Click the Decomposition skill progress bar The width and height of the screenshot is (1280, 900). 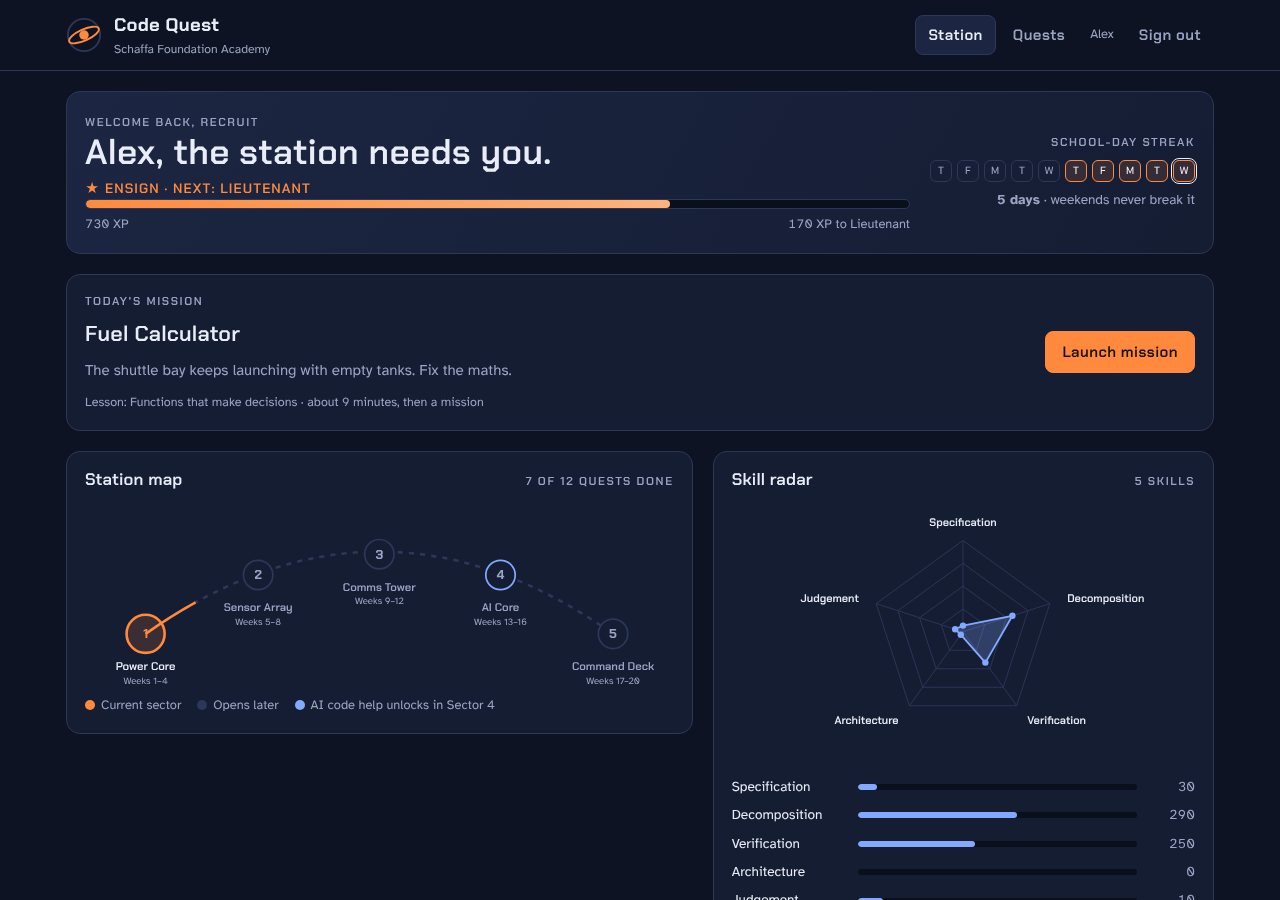tap(997, 815)
